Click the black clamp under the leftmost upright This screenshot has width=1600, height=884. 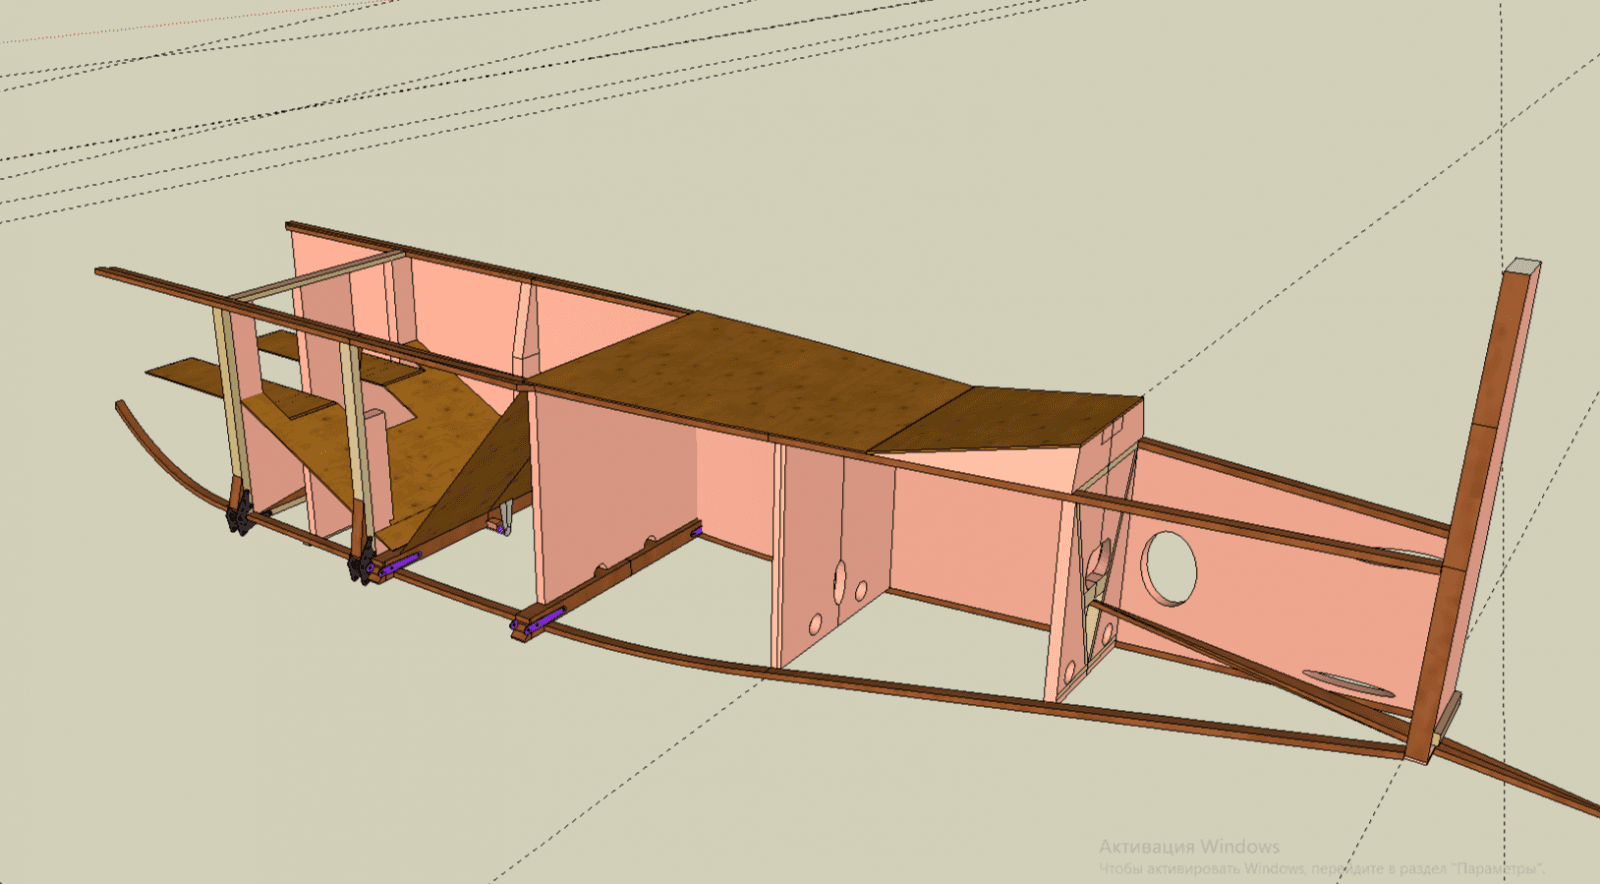coord(238,513)
